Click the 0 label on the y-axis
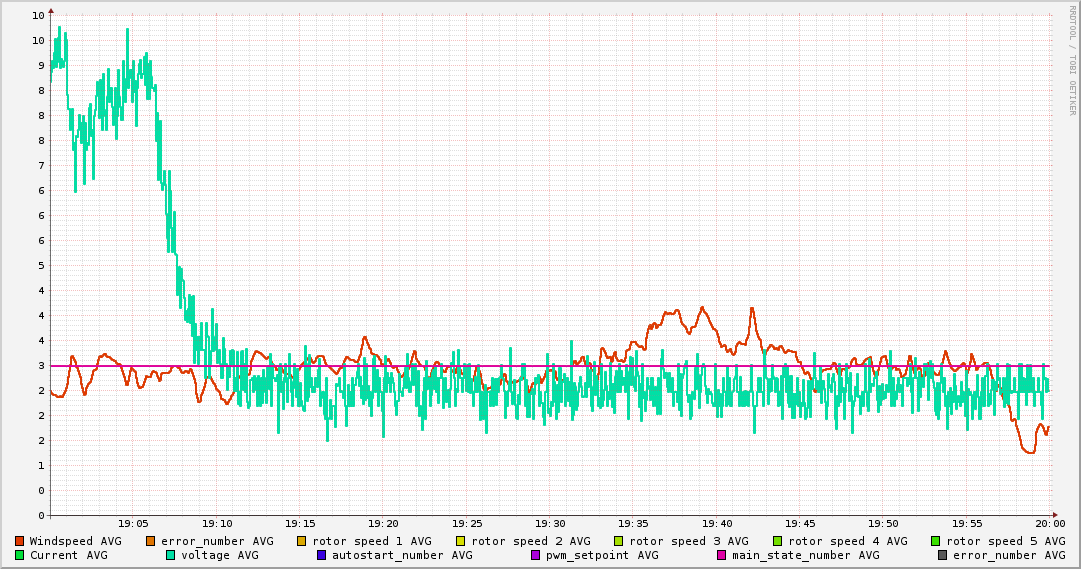The width and height of the screenshot is (1081, 569). [x=40, y=516]
